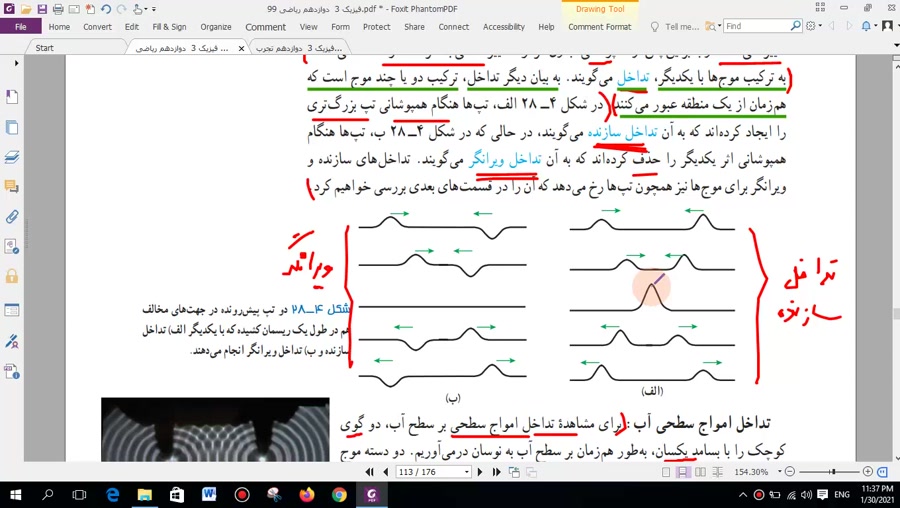Open Microsoft Word from the taskbar
This screenshot has height=508, width=900.
[209, 494]
